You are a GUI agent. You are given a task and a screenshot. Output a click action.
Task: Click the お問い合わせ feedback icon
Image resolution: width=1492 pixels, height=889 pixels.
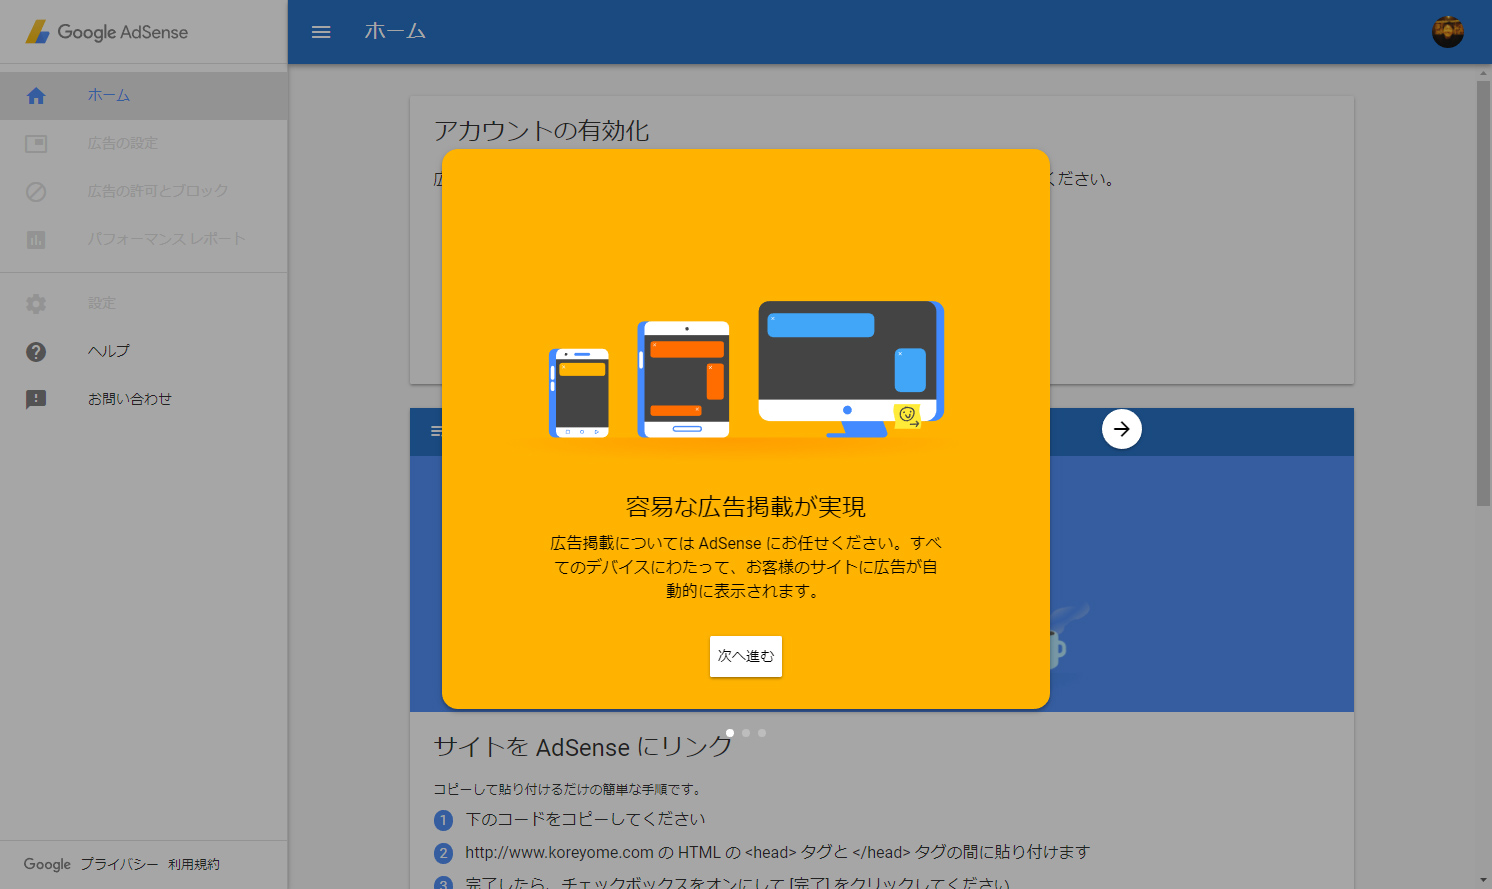click(36, 400)
